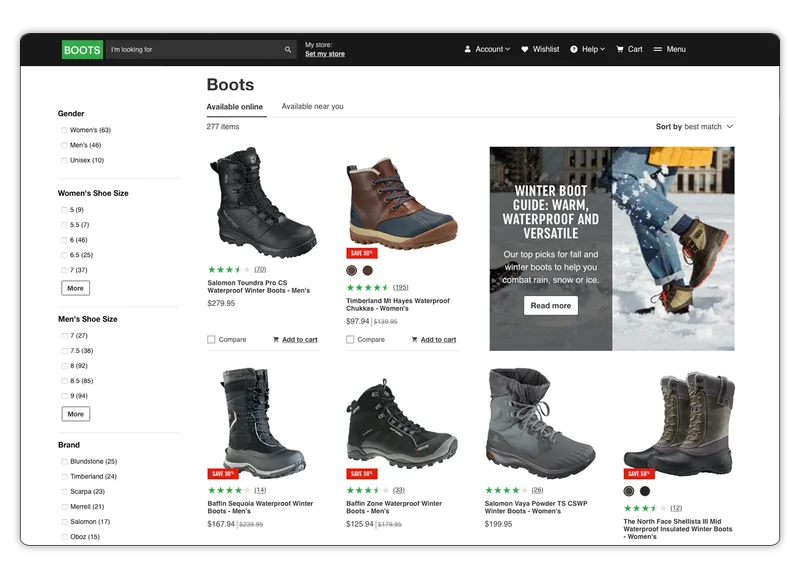Image resolution: width=800 pixels, height=567 pixels.
Task: Open Salomon Toundra Pro boot image
Action: (x=263, y=203)
